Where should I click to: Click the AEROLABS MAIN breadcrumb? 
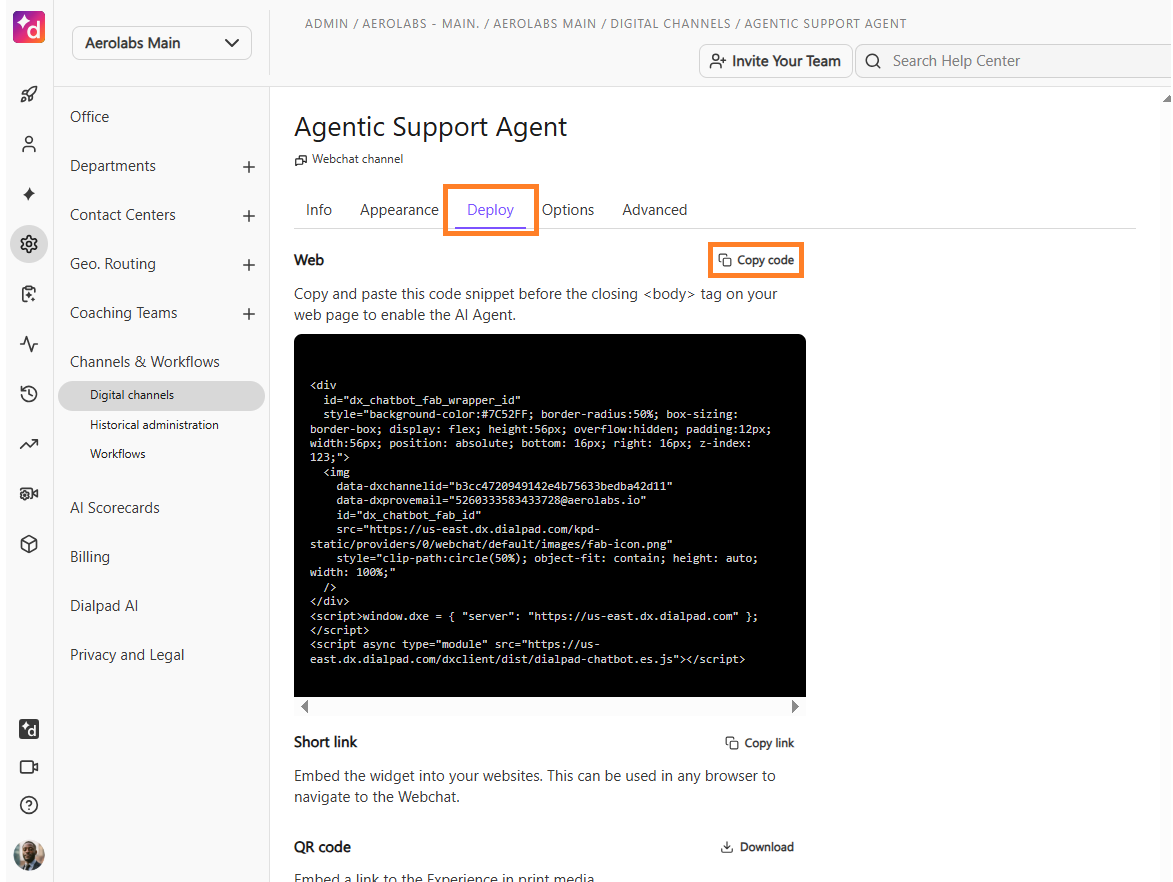click(x=545, y=24)
